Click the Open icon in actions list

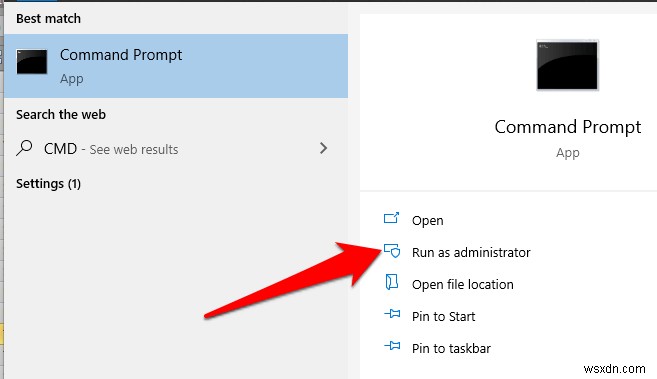pos(391,218)
